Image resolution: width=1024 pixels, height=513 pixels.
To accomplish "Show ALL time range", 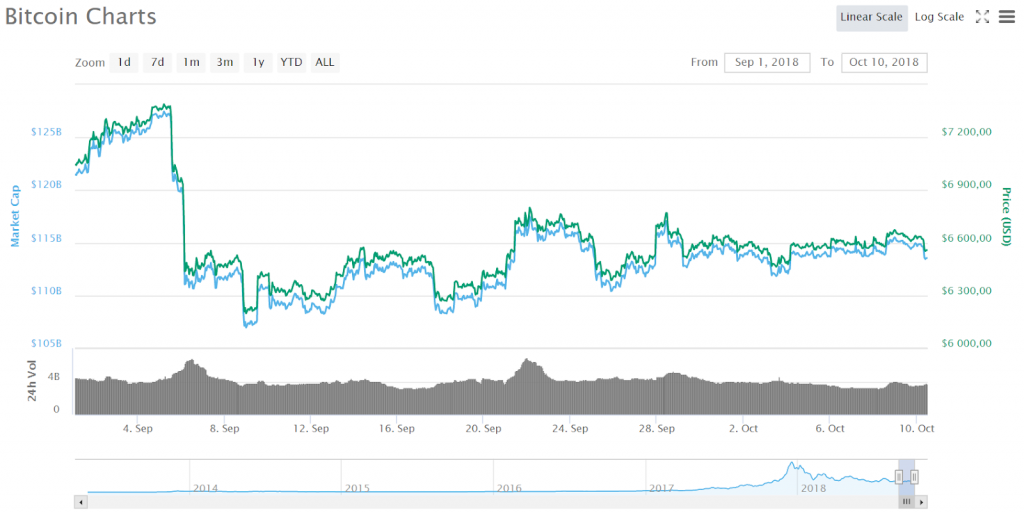I will [325, 62].
